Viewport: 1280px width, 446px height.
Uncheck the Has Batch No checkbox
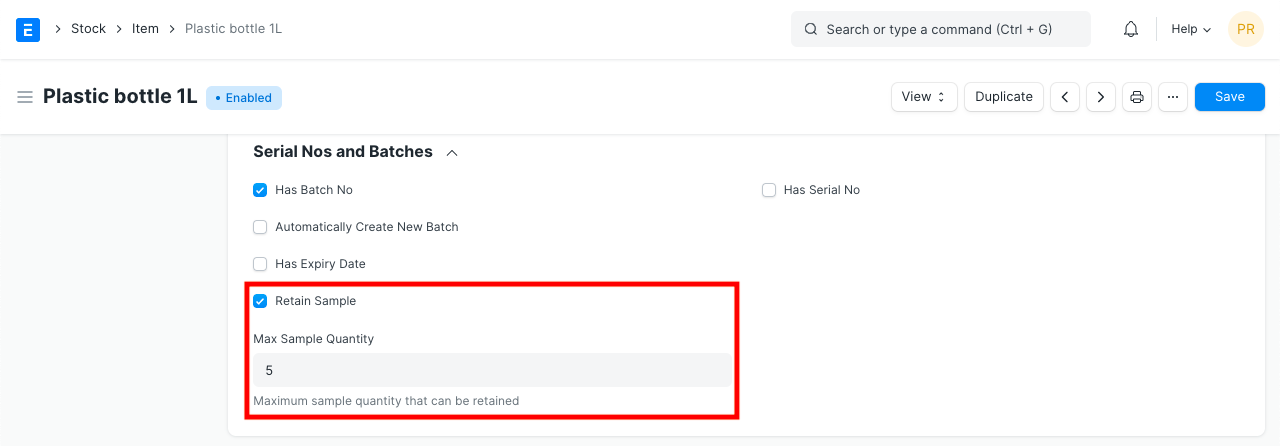pyautogui.click(x=260, y=190)
